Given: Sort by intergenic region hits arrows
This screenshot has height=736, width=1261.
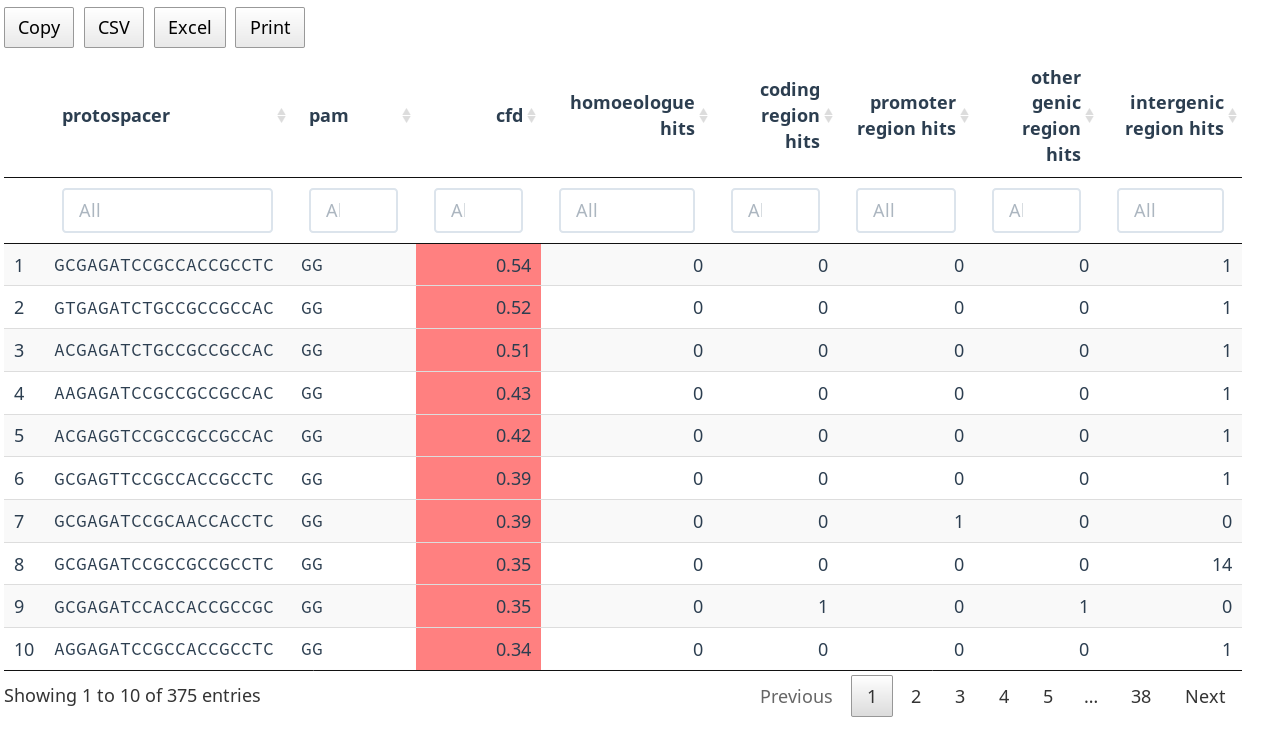Looking at the screenshot, I should point(1232,116).
